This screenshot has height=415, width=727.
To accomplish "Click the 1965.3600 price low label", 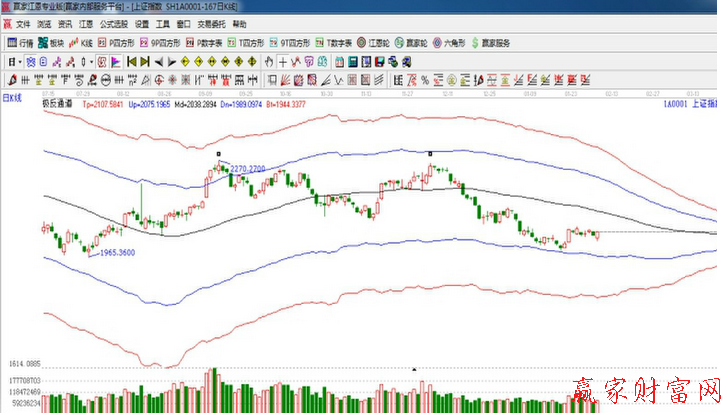I will coord(116,255).
